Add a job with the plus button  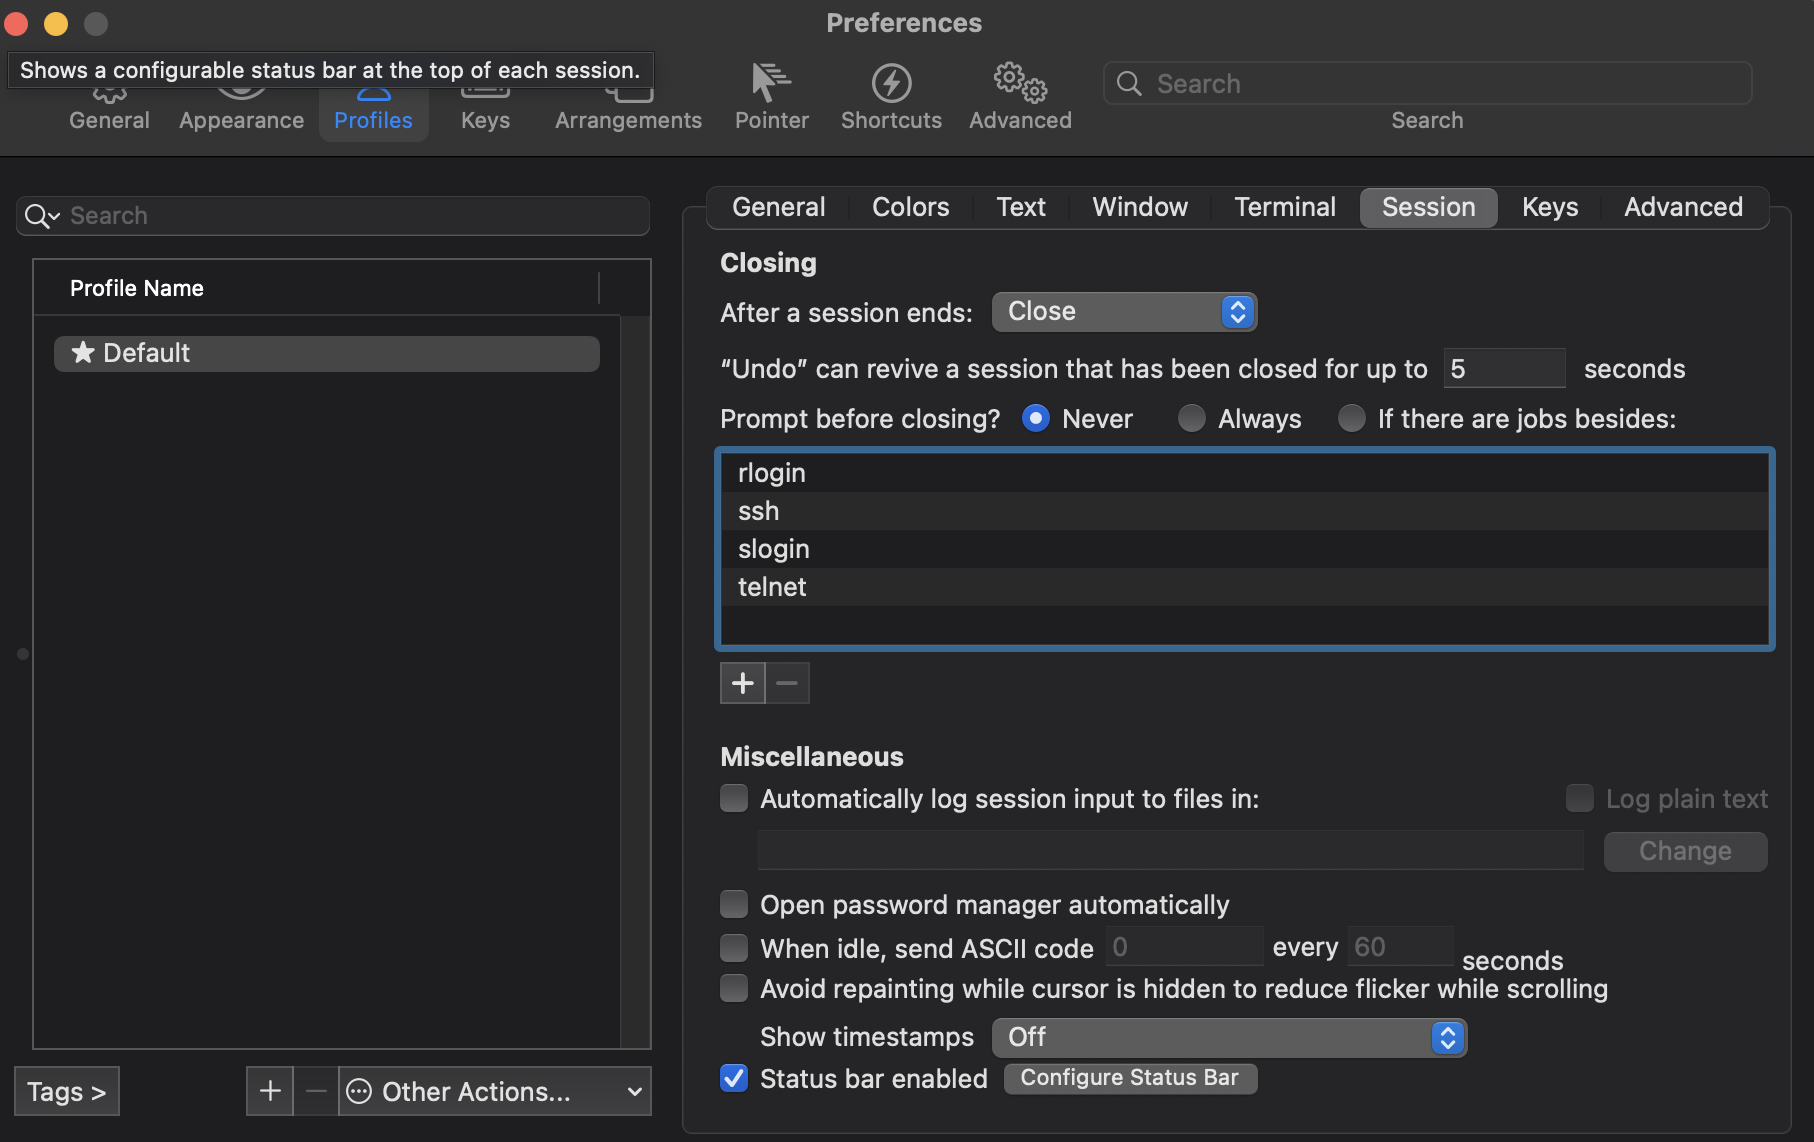point(742,683)
